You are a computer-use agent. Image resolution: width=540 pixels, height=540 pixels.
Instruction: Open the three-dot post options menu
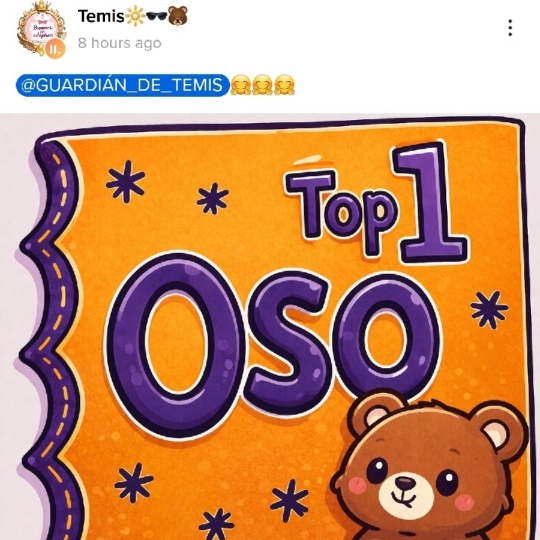coord(510,28)
